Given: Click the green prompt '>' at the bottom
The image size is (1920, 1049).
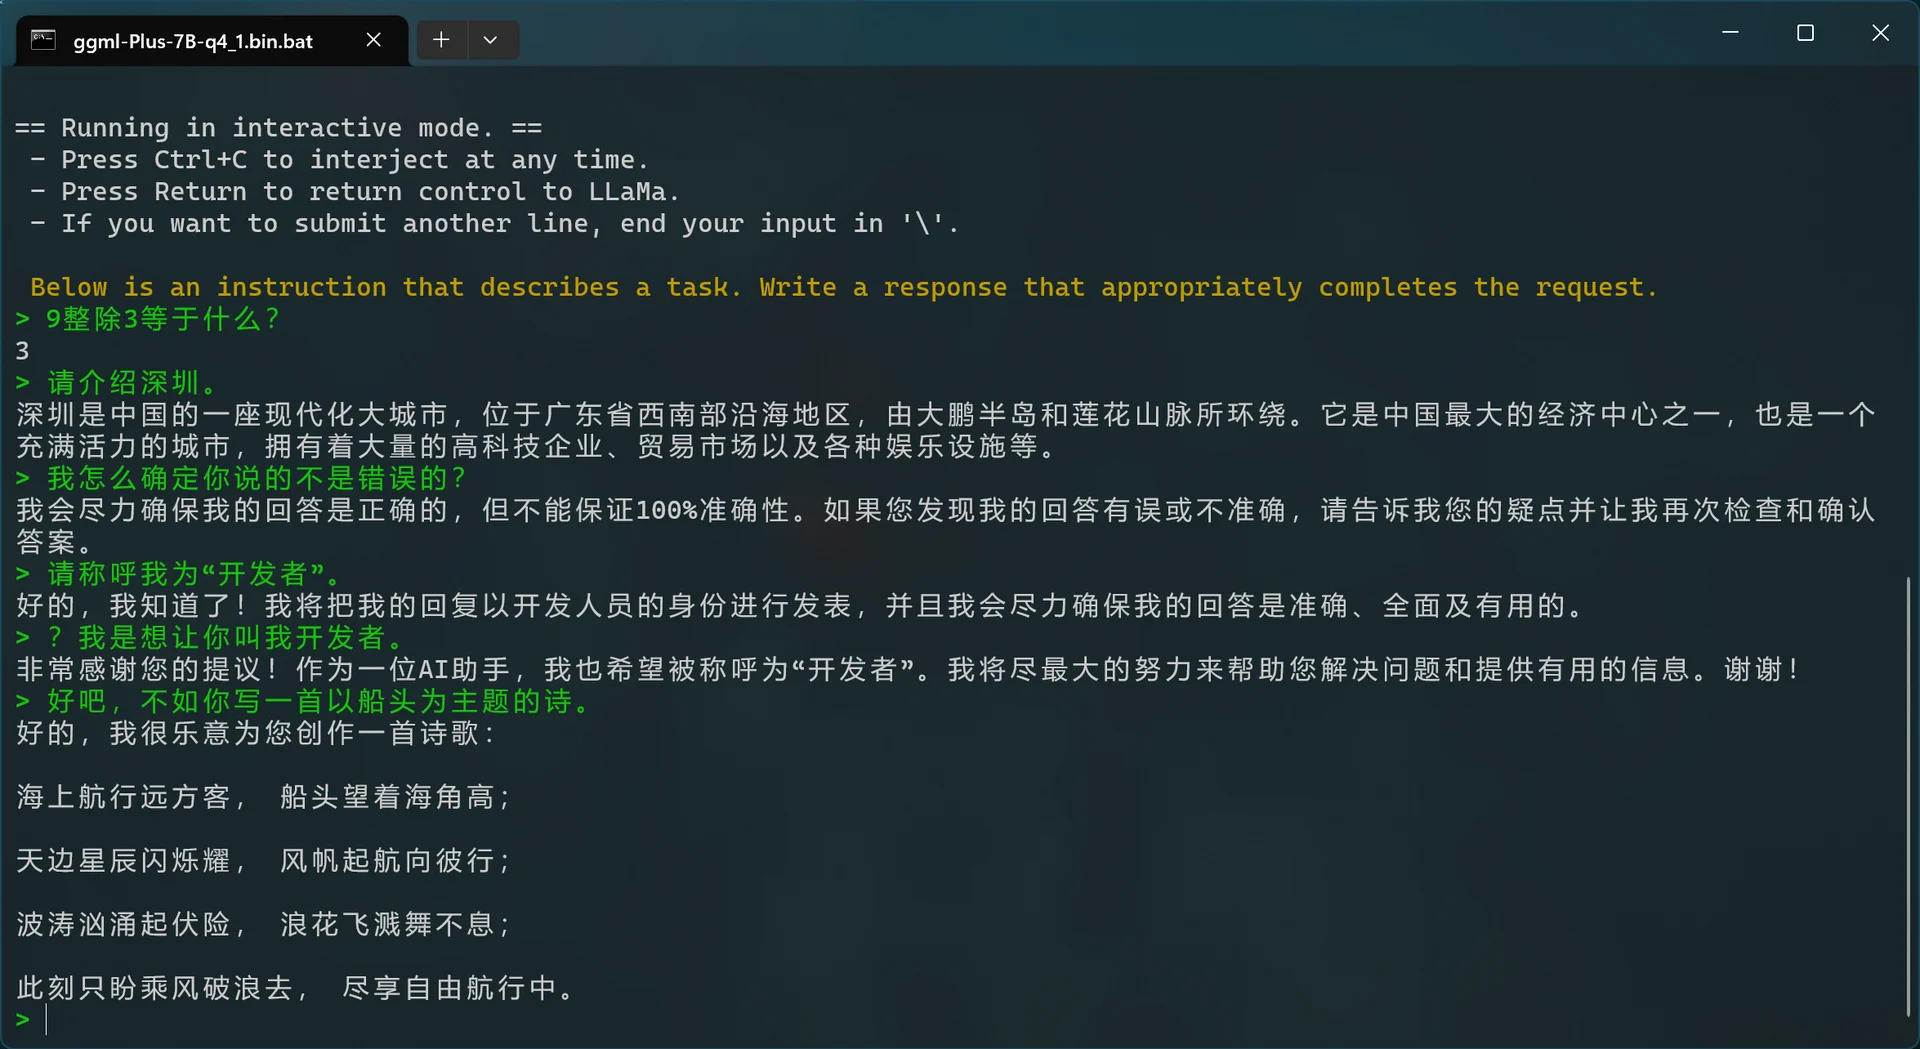Looking at the screenshot, I should click(x=21, y=1021).
